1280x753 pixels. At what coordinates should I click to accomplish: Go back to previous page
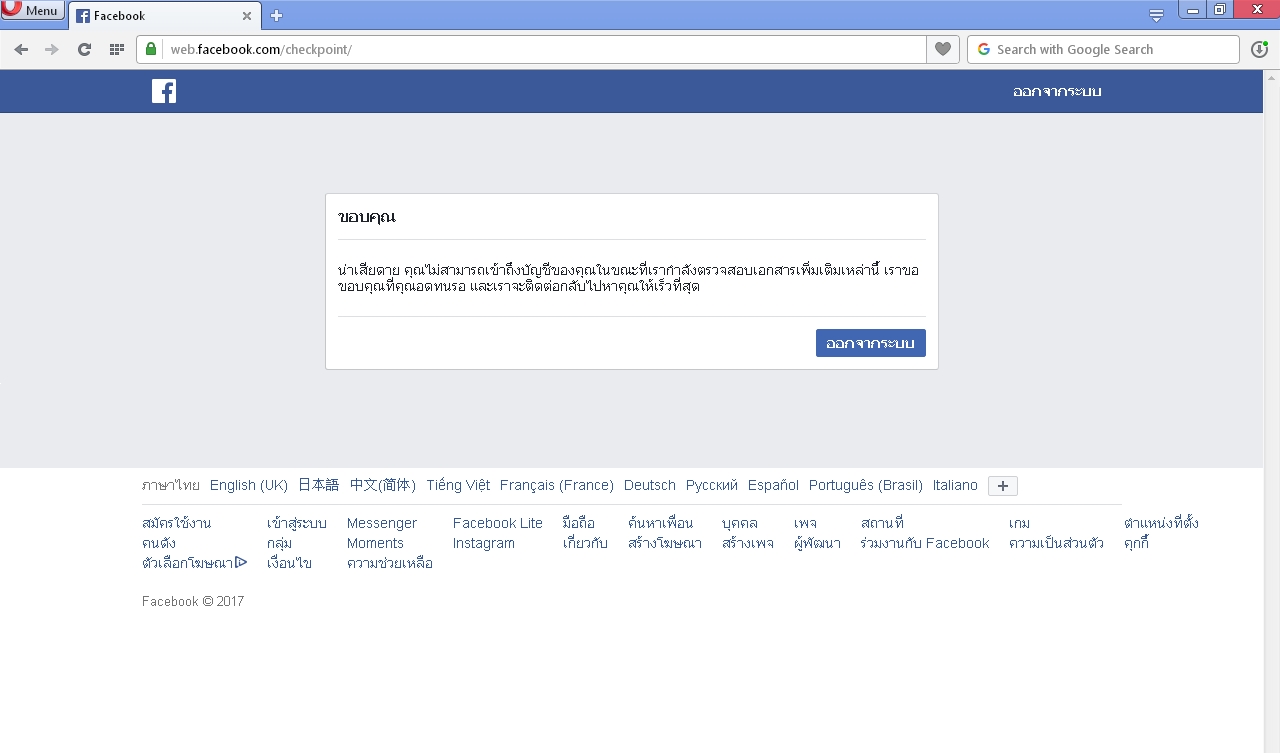tap(21, 49)
